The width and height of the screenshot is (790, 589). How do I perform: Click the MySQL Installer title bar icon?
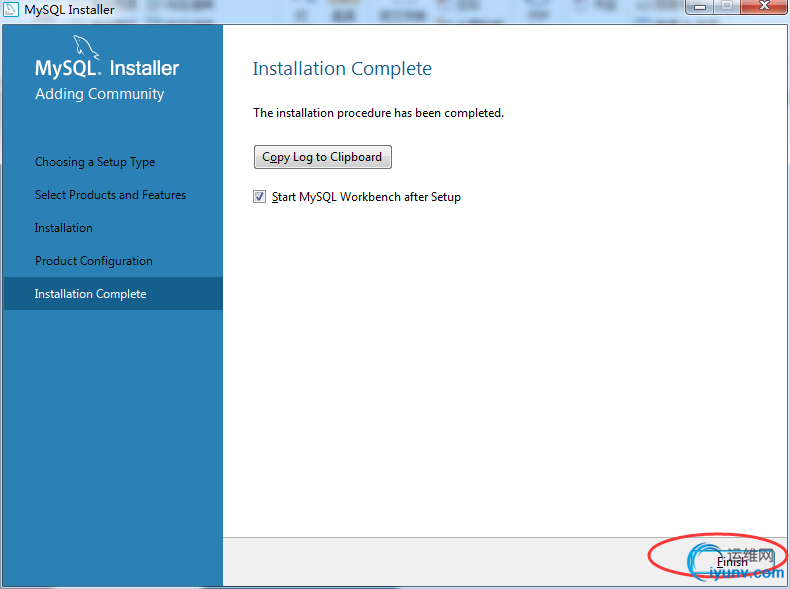click(x=11, y=9)
